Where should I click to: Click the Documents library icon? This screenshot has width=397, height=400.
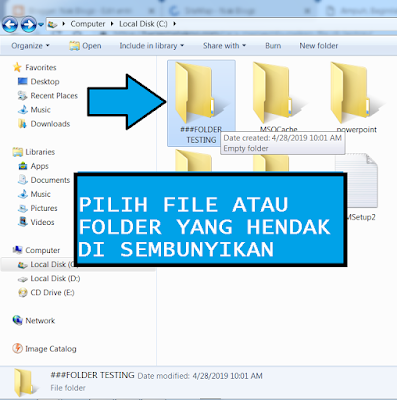[23, 180]
